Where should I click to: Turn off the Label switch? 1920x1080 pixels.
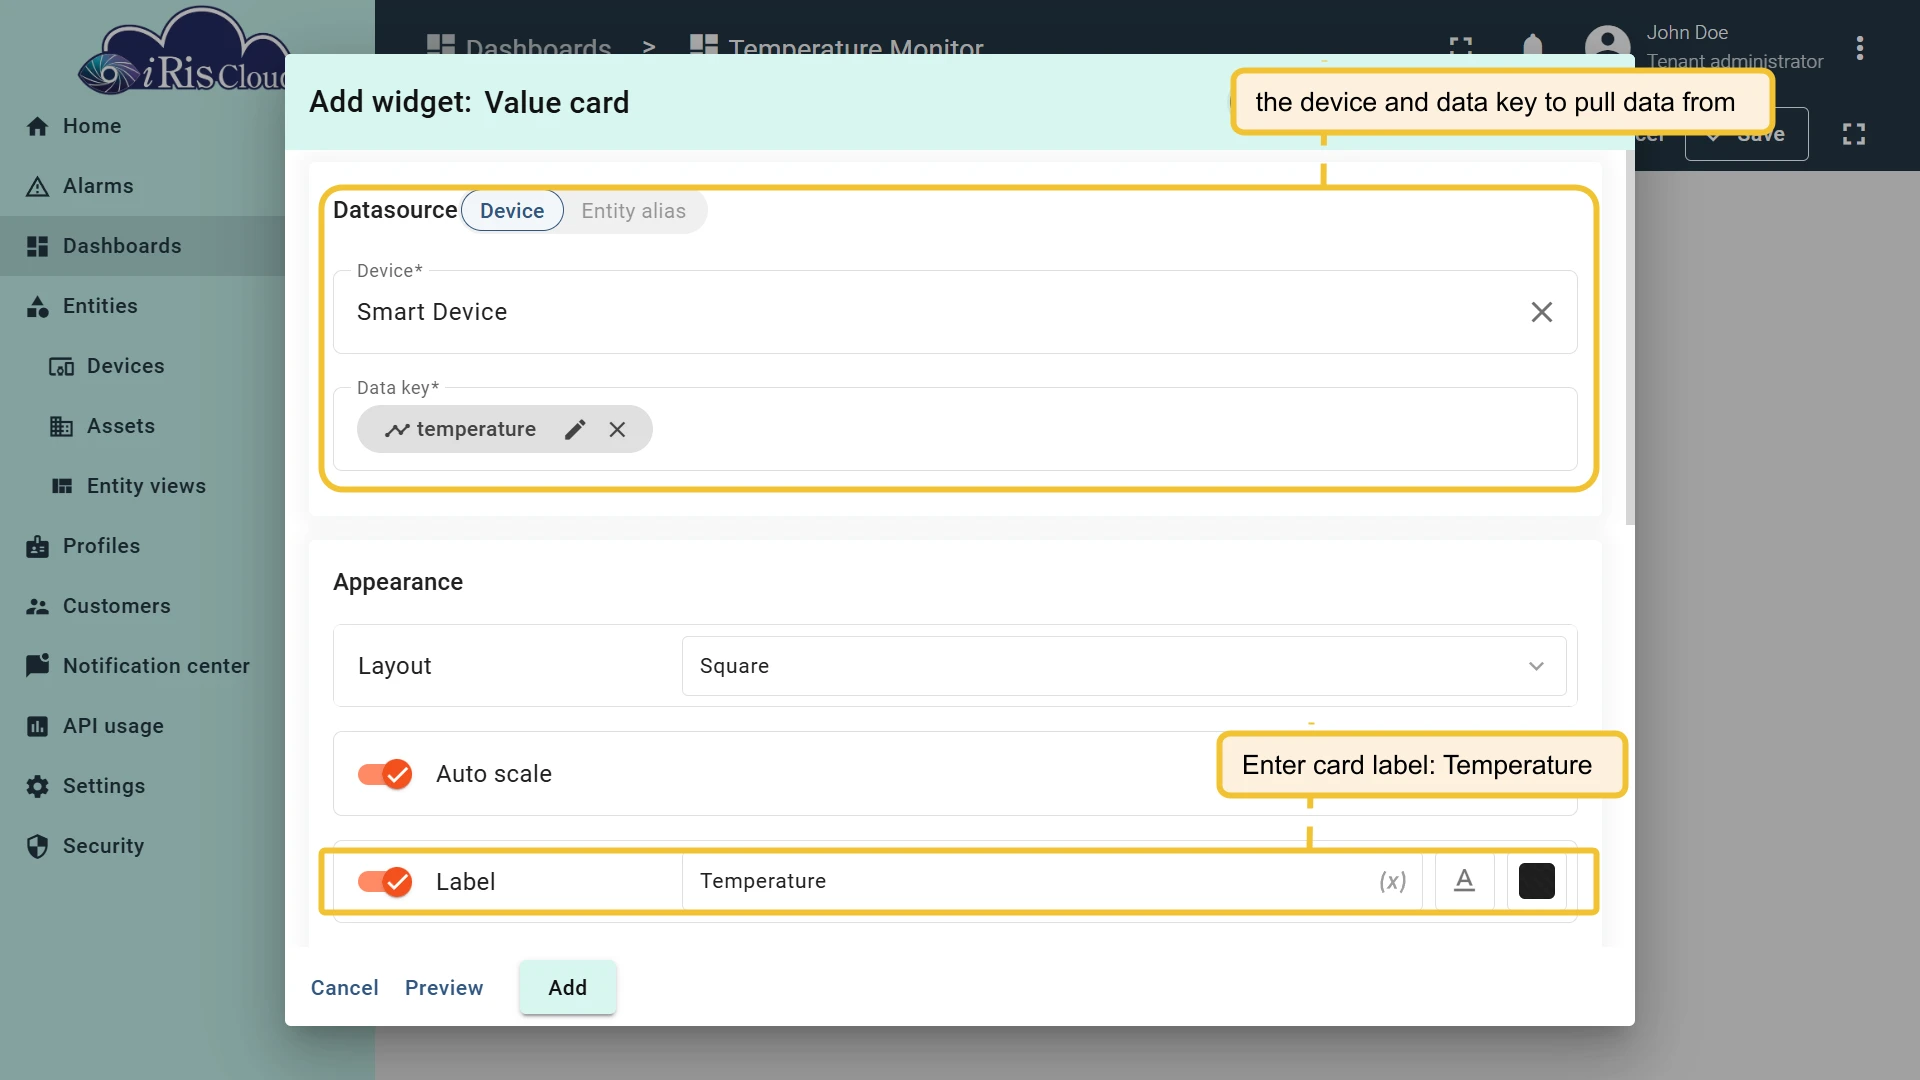385,881
